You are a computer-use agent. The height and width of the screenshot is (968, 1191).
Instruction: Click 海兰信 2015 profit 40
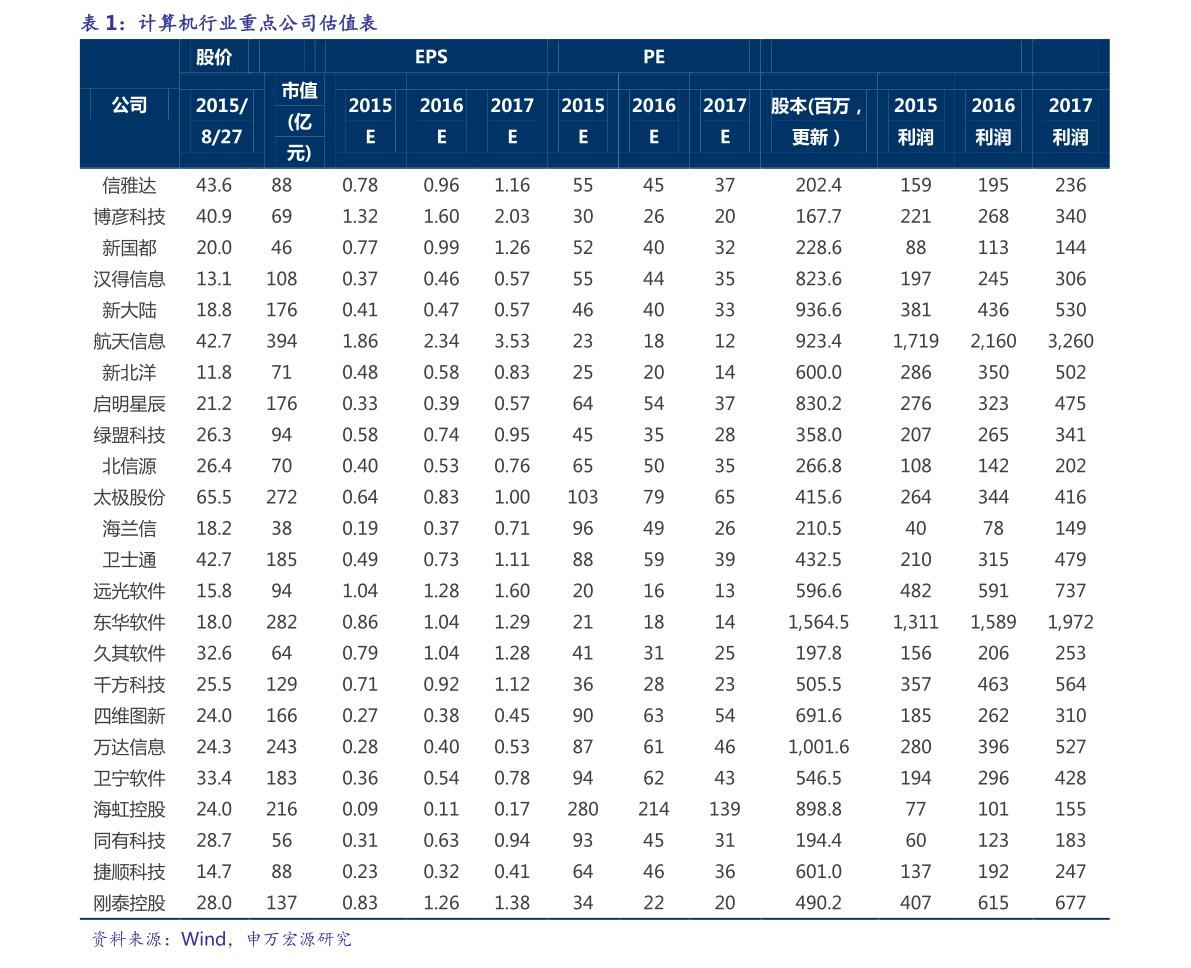(x=915, y=528)
